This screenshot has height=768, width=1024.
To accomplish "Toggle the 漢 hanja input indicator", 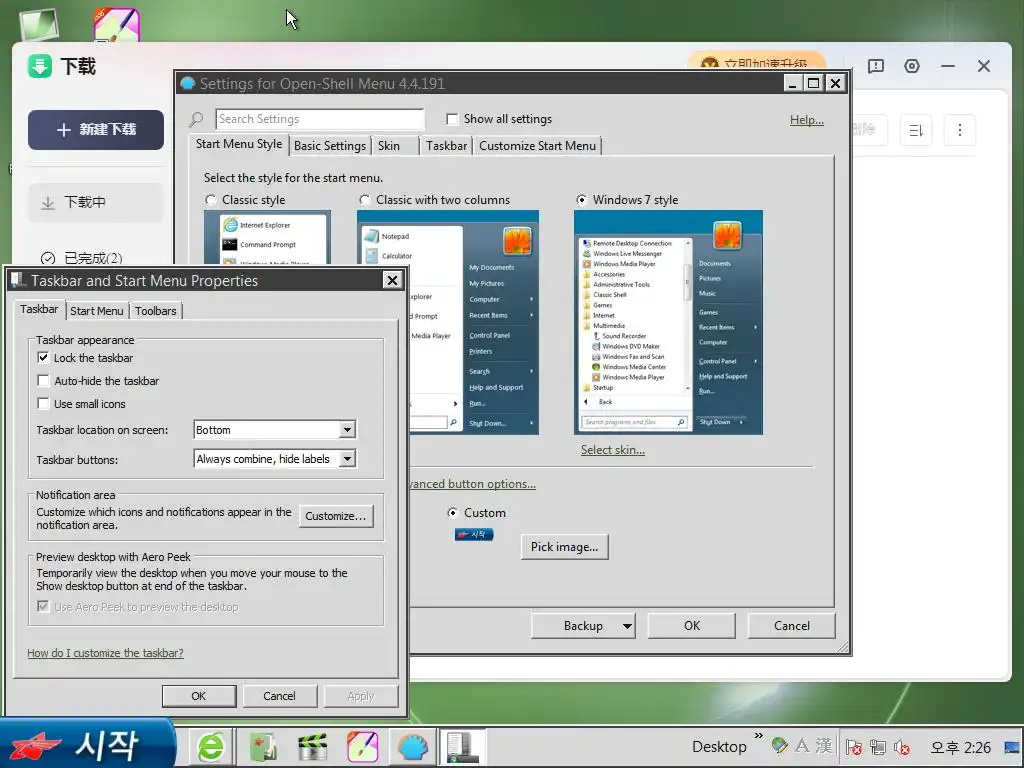I will click(824, 745).
